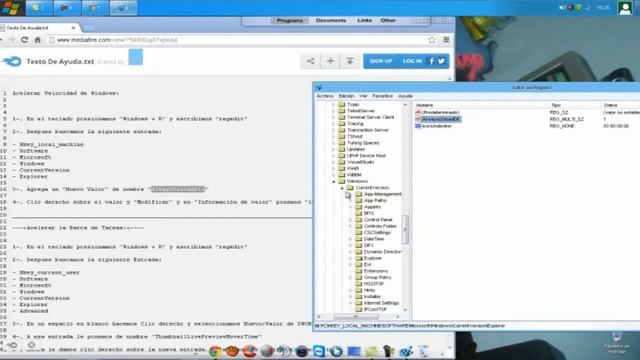Expand the Internet Settings registry key

tap(350, 303)
